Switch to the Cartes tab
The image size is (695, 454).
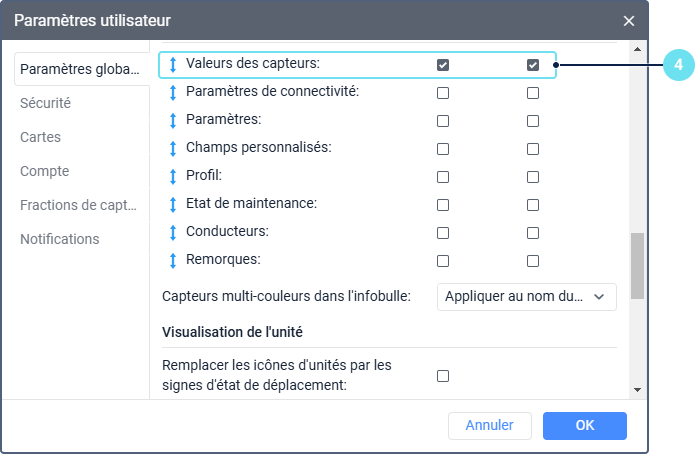click(x=40, y=137)
